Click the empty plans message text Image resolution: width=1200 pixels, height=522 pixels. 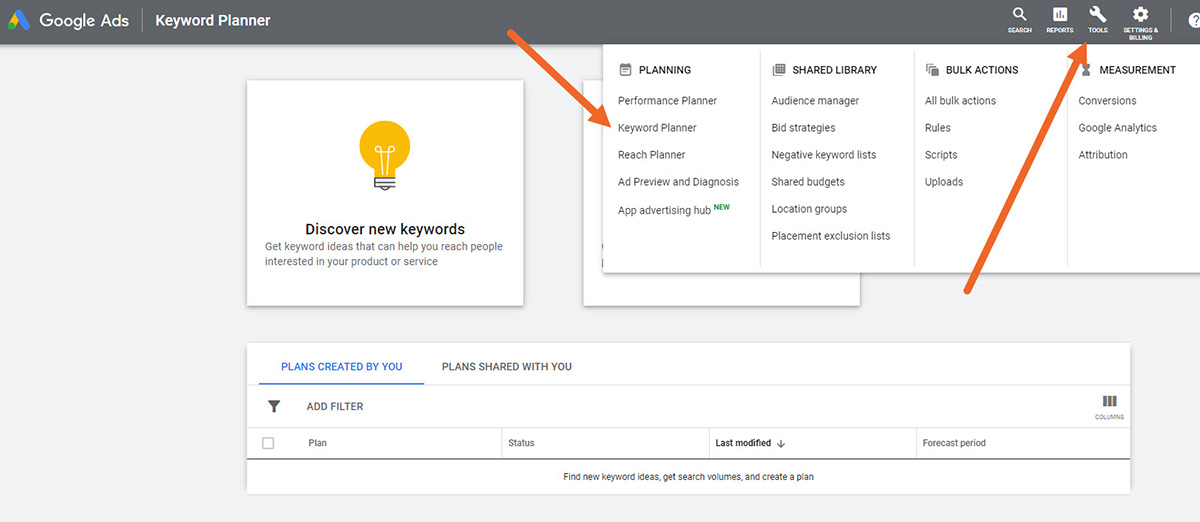(688, 477)
